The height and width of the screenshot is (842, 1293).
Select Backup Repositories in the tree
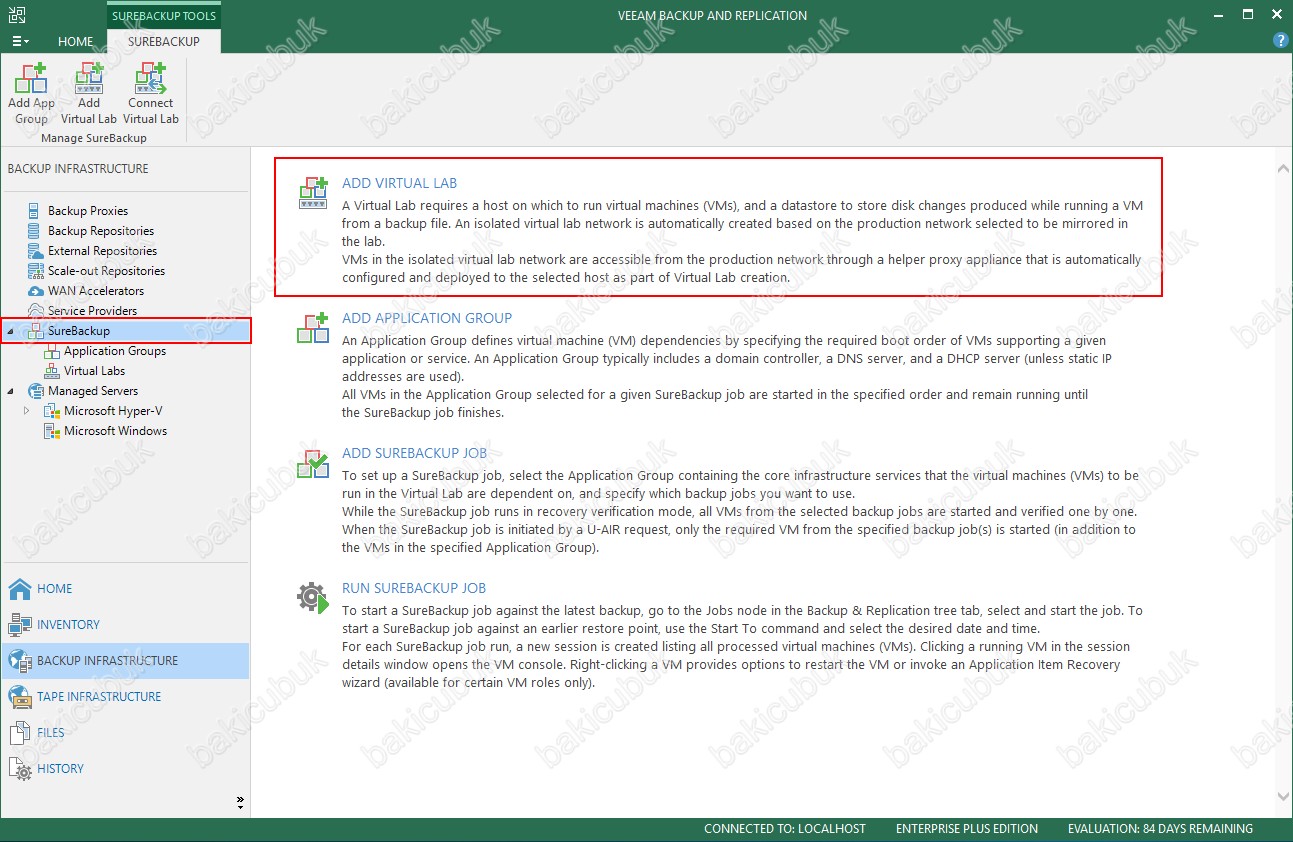(101, 231)
